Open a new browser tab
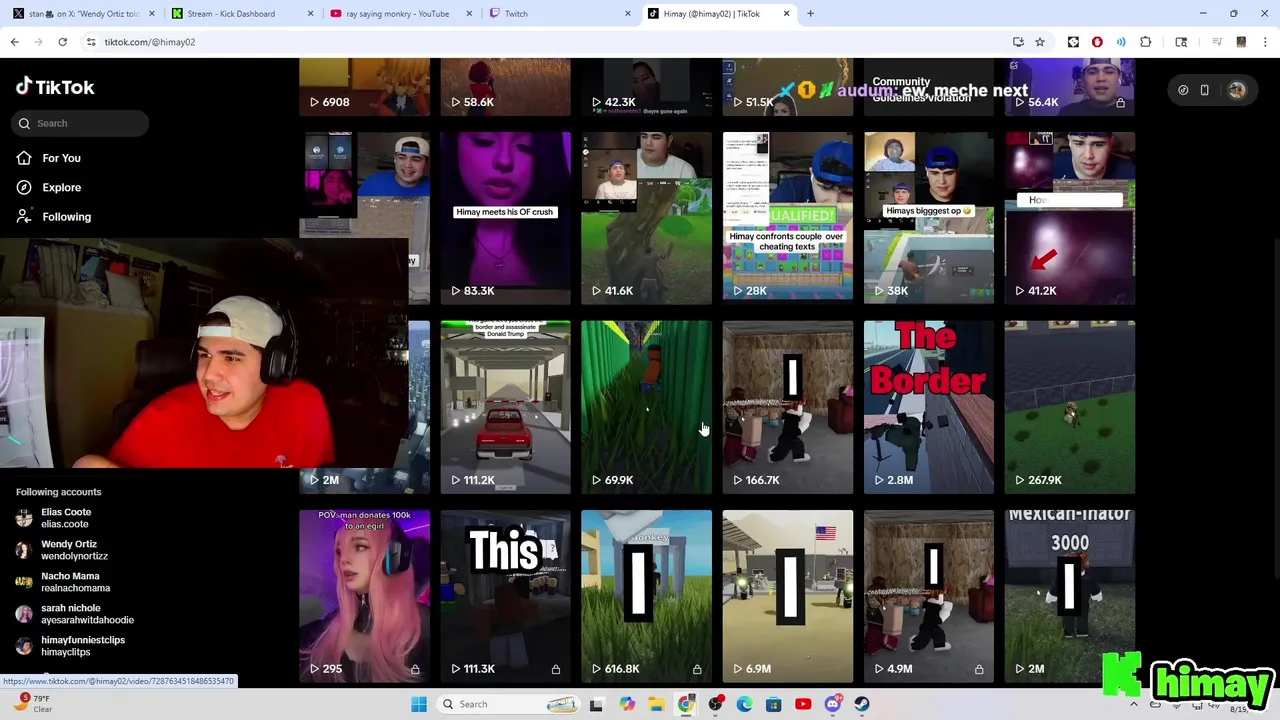This screenshot has height=720, width=1280. (x=810, y=14)
